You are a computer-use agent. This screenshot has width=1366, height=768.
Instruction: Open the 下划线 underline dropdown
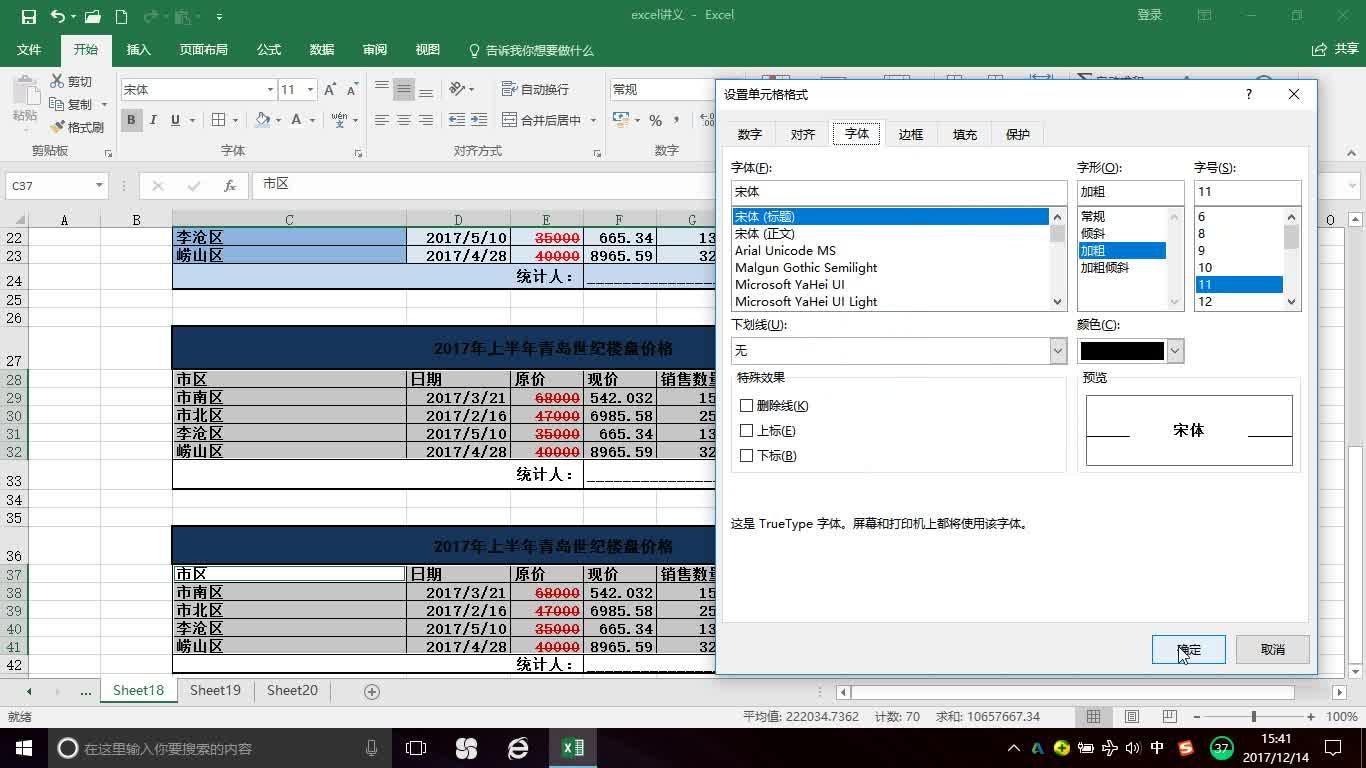coord(1058,351)
